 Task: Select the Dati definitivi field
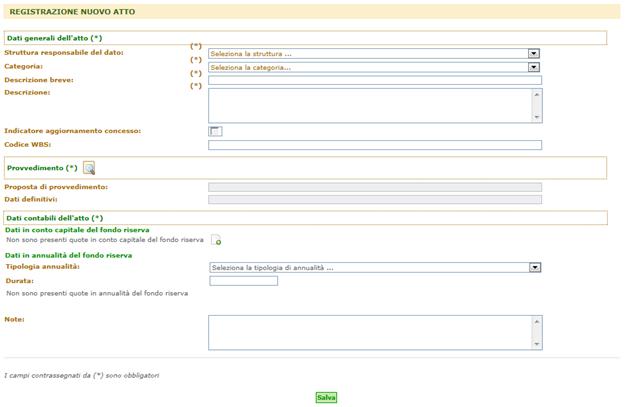[374, 200]
